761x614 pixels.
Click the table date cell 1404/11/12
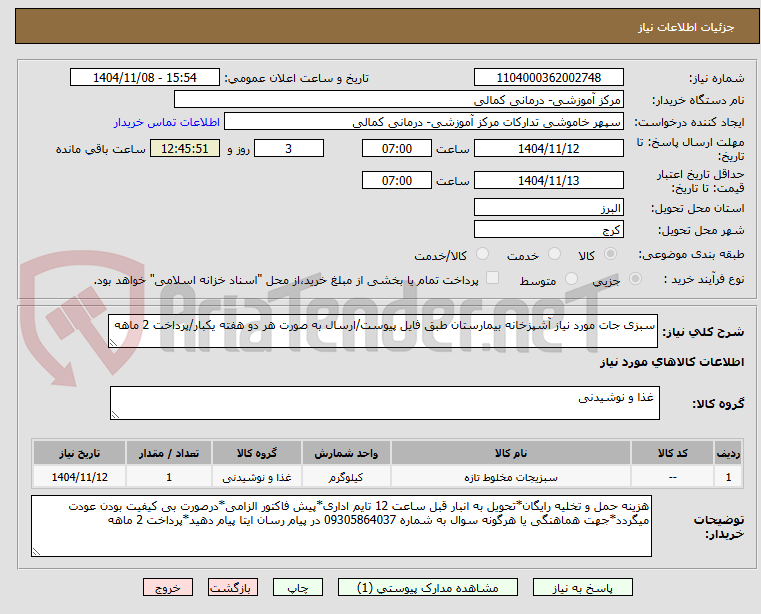[80, 478]
